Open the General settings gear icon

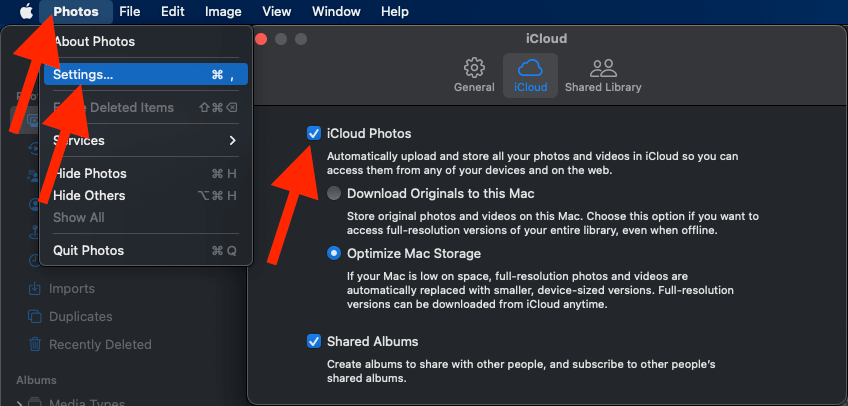[474, 68]
